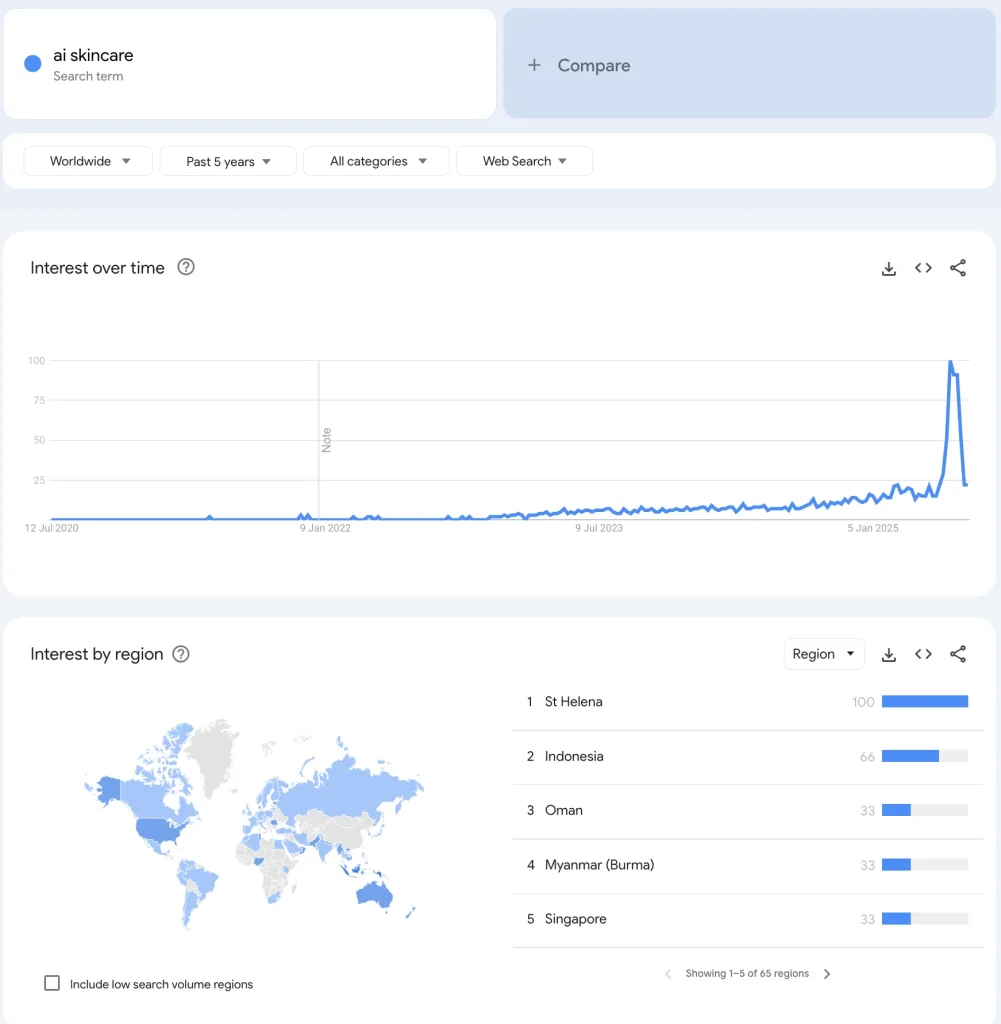The image size is (1001, 1024).
Task: Edit the ai skincare search term
Action: coord(93,56)
